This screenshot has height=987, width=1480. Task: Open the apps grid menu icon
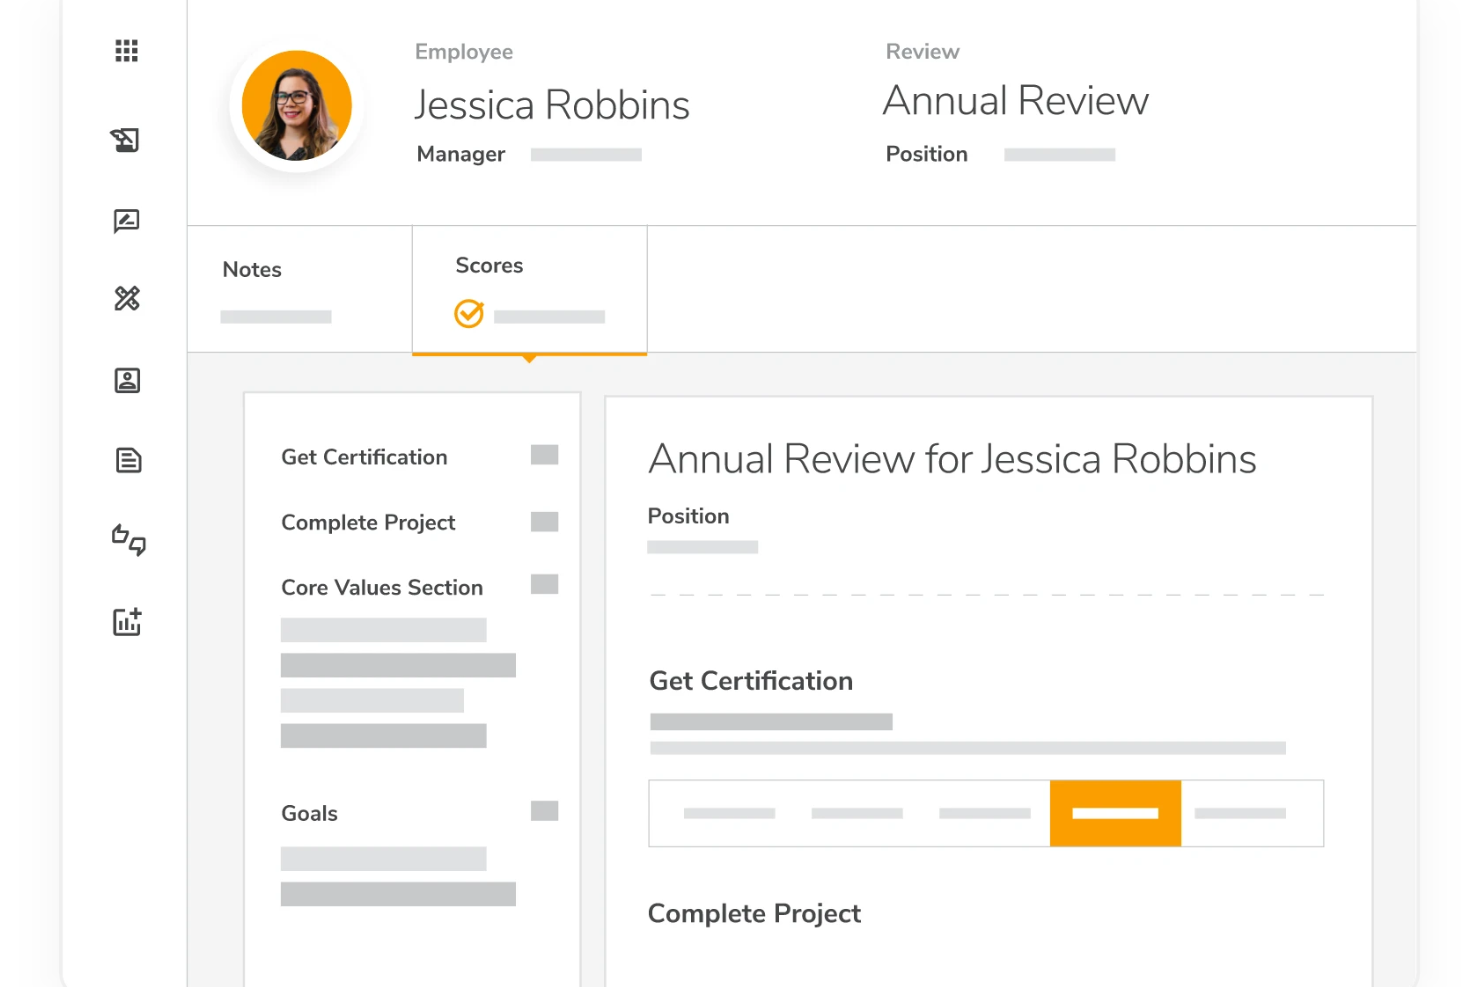pos(126,51)
